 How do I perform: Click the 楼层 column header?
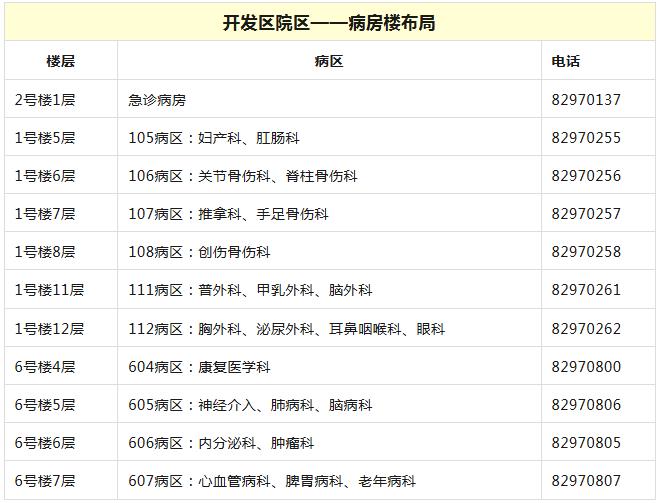pos(60,61)
